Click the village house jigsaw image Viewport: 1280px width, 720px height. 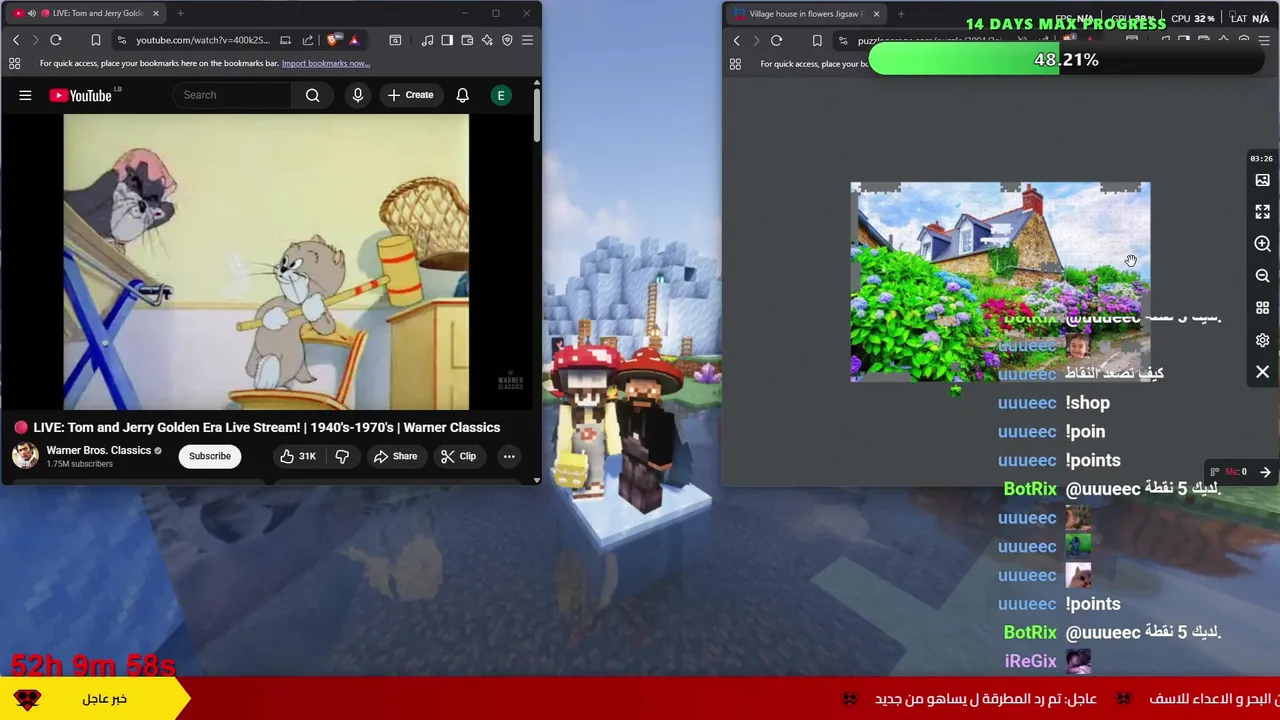tap(1000, 282)
